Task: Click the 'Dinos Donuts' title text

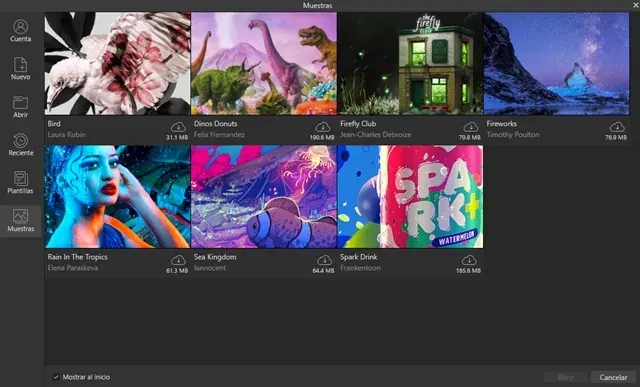Action: (x=216, y=124)
